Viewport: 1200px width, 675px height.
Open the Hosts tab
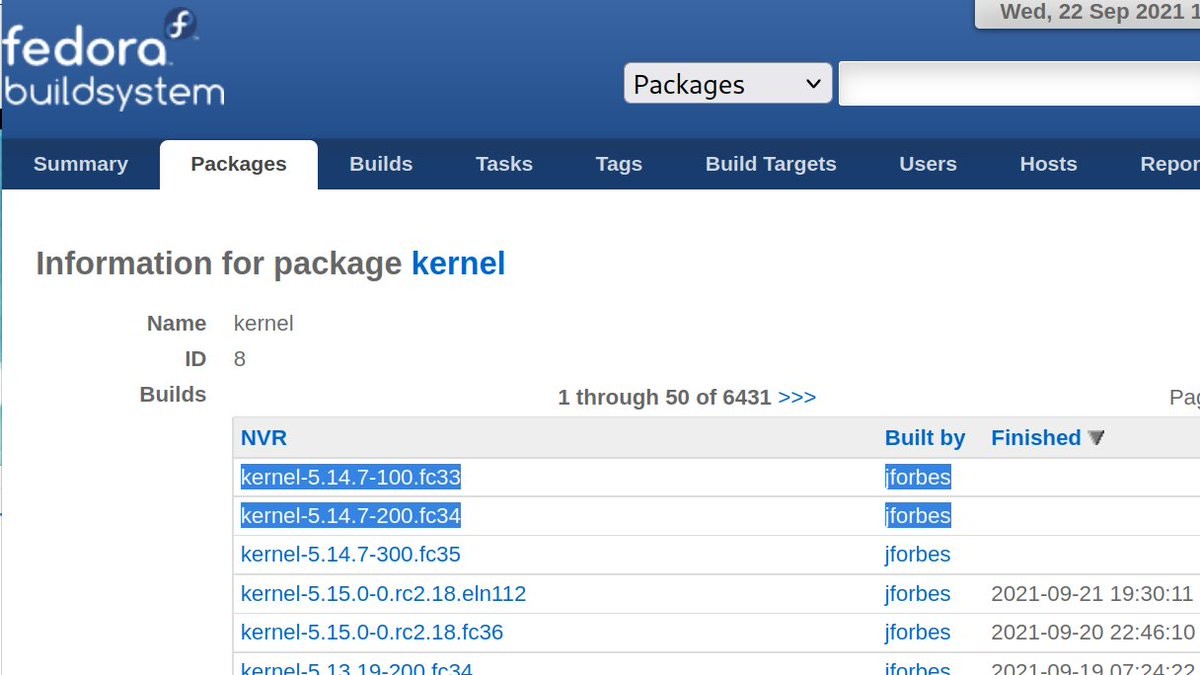[x=1048, y=164]
